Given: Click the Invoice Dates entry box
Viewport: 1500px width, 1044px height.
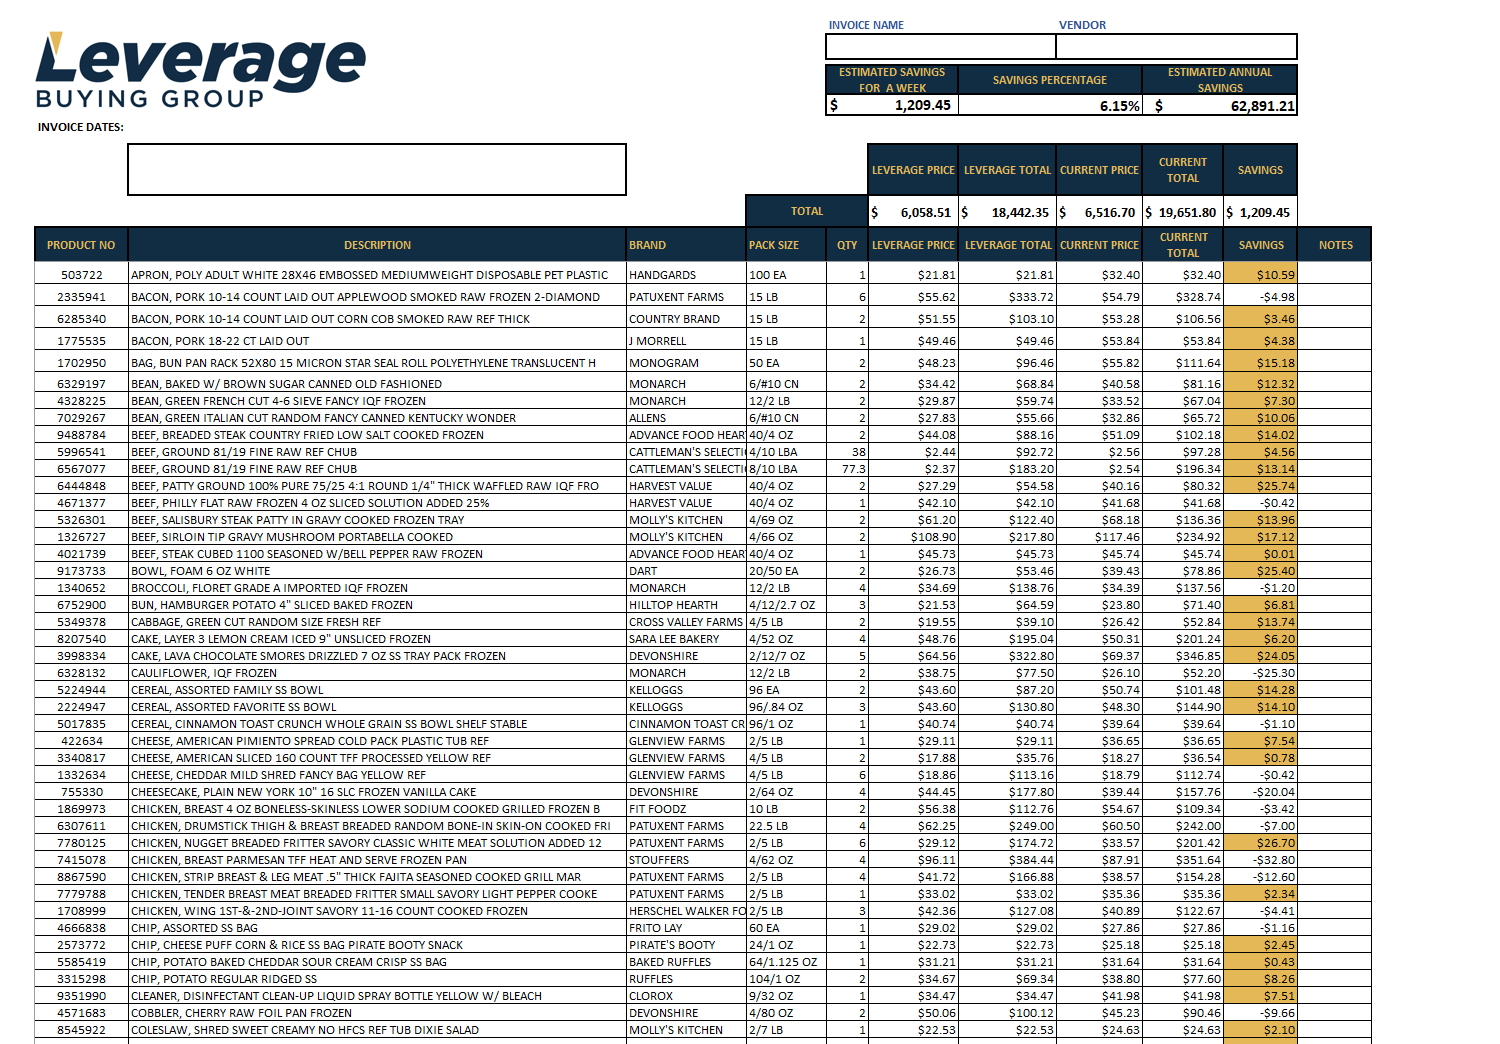Looking at the screenshot, I should (x=377, y=169).
